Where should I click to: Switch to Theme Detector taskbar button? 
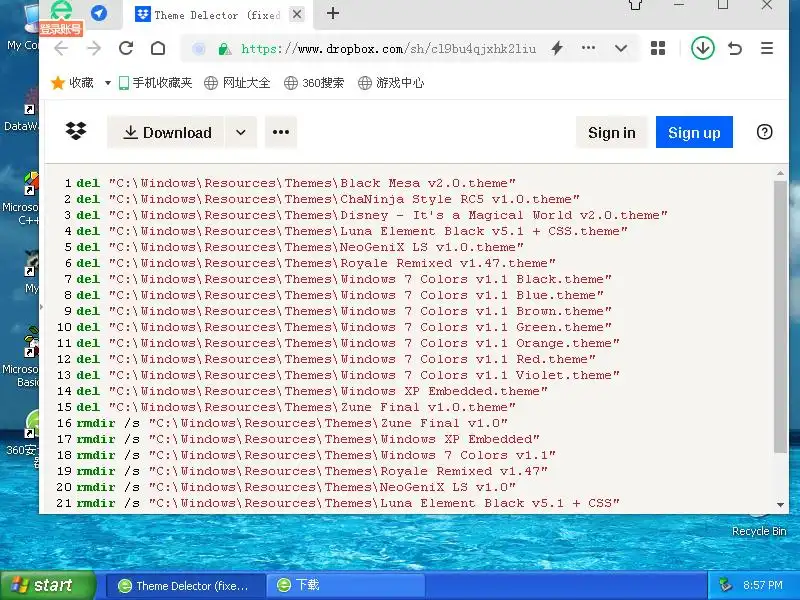click(x=186, y=586)
